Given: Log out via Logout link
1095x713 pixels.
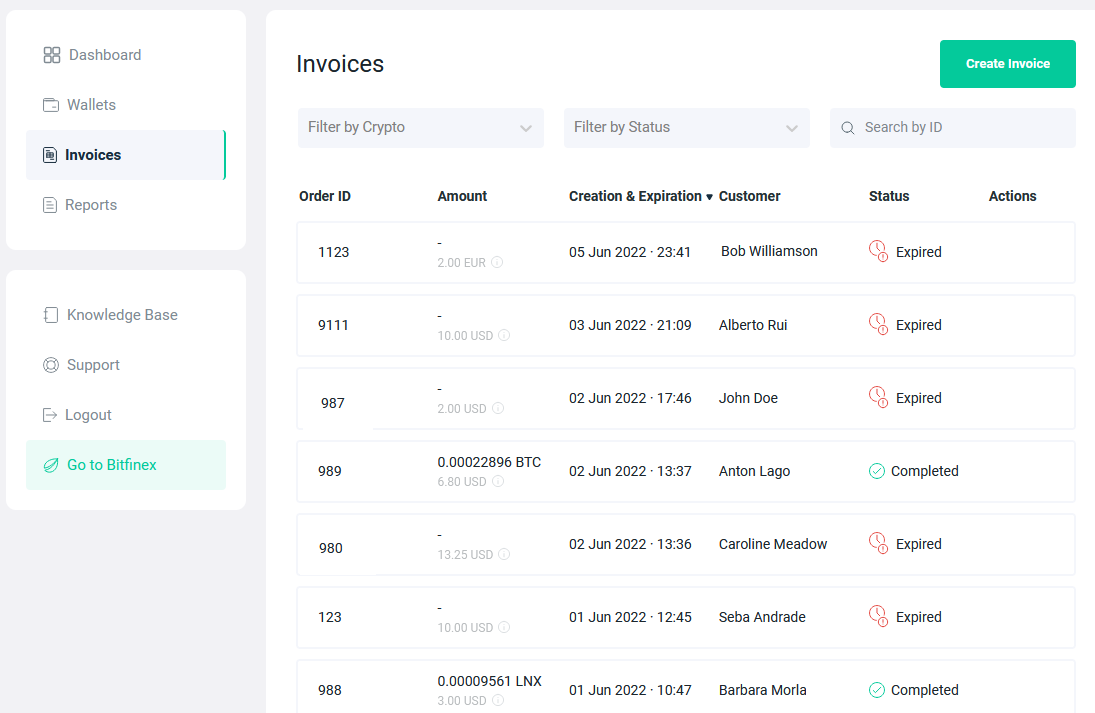Looking at the screenshot, I should point(126,415).
